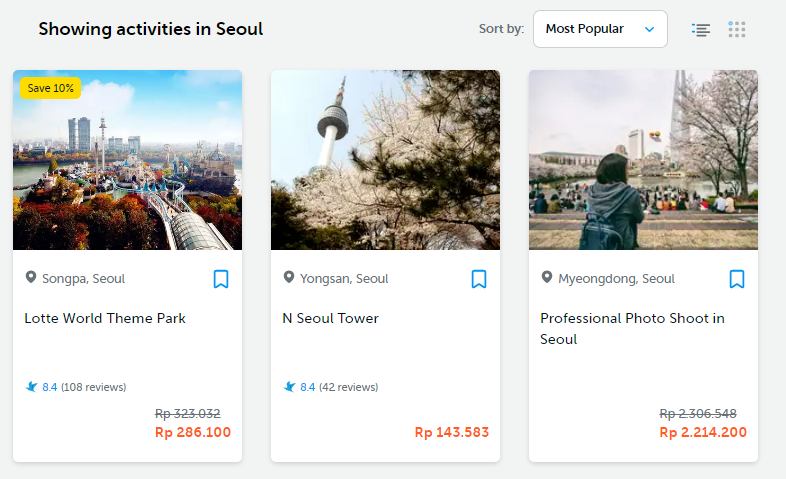
Task: Open the Myeongdong photo shoot image
Action: [x=643, y=160]
